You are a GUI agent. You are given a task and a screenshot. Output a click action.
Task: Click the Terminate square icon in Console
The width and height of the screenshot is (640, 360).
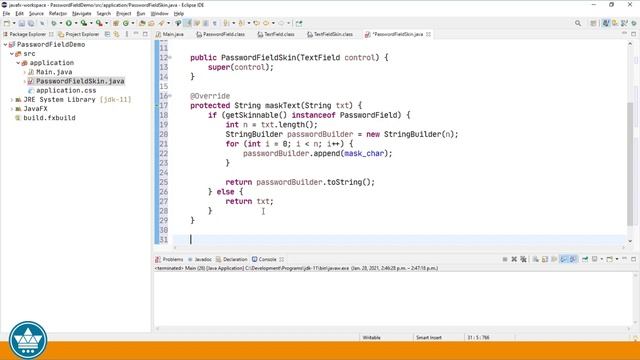coord(505,259)
